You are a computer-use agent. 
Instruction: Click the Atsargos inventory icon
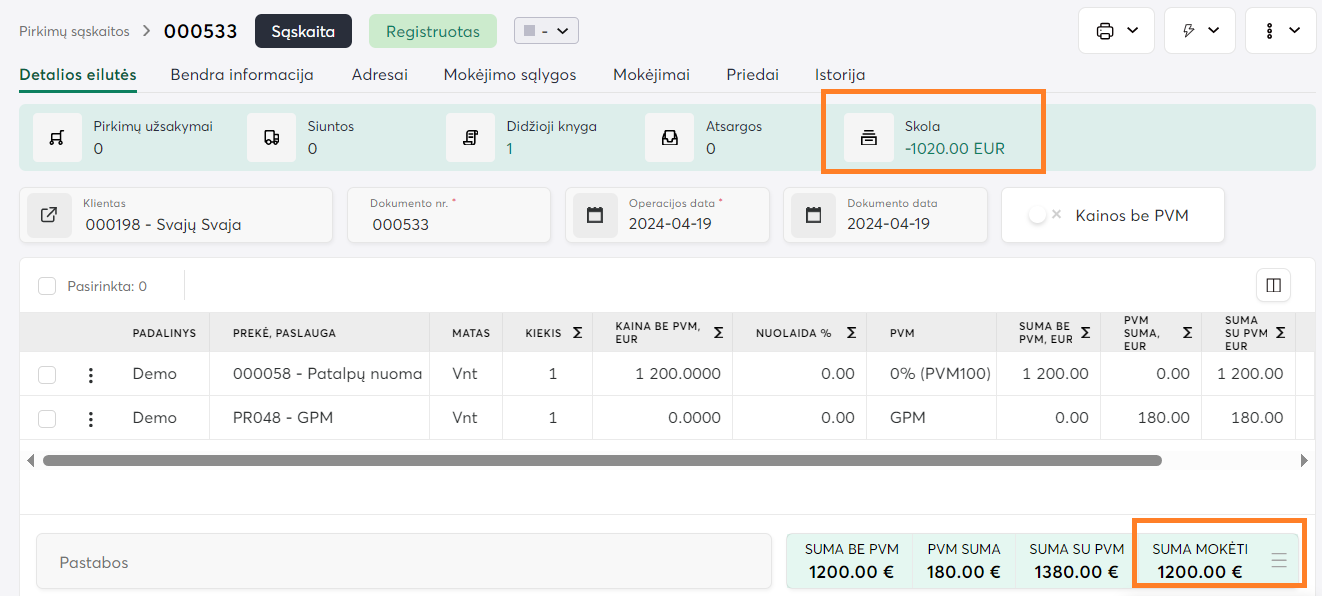[x=669, y=138]
